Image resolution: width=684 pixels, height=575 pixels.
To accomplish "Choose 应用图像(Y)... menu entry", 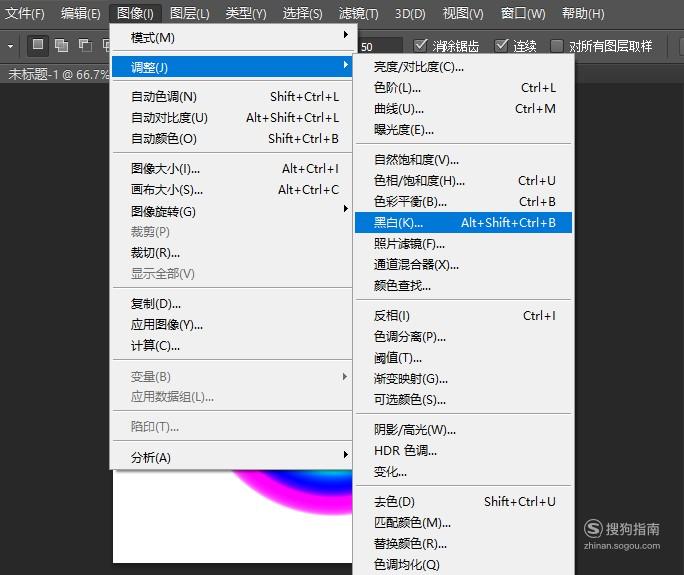I will click(232, 325).
